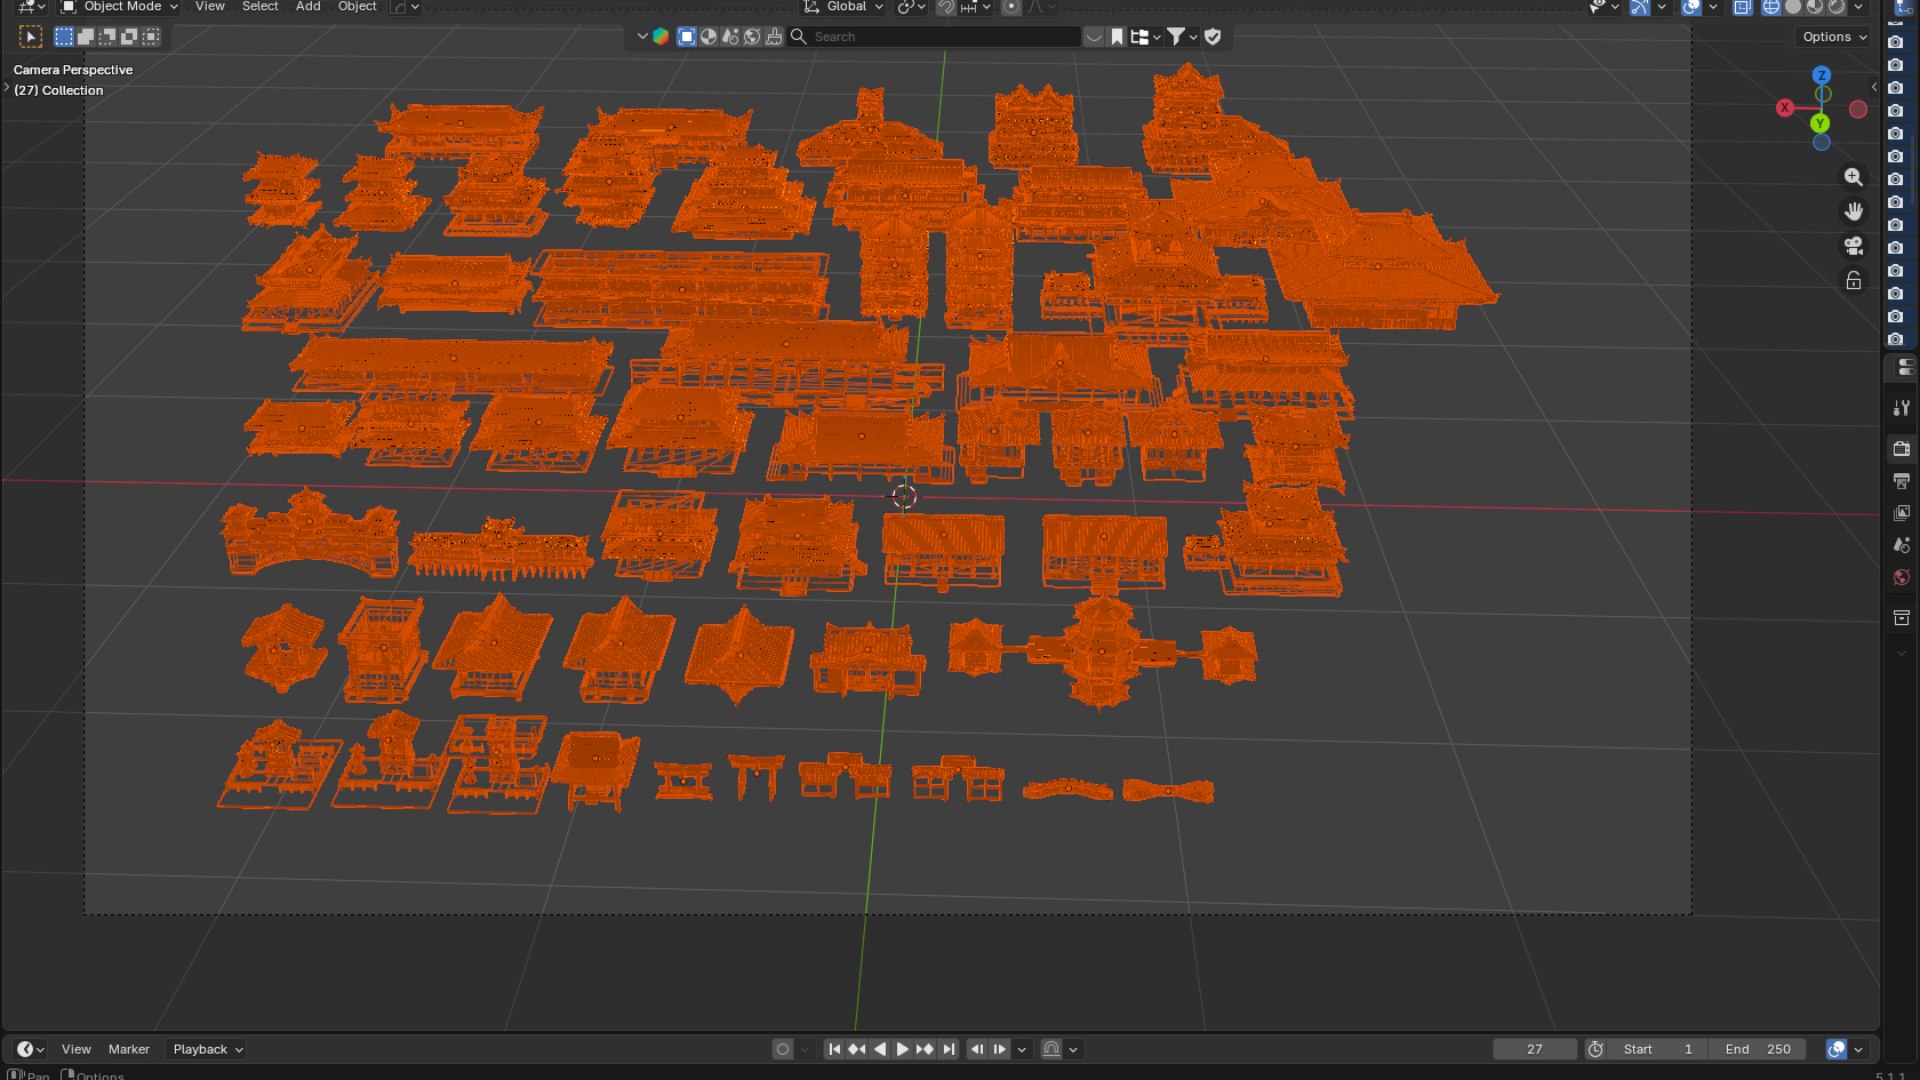Screen dimensions: 1920x1080
Task: Jump to next keyframe
Action: [x=925, y=1049]
